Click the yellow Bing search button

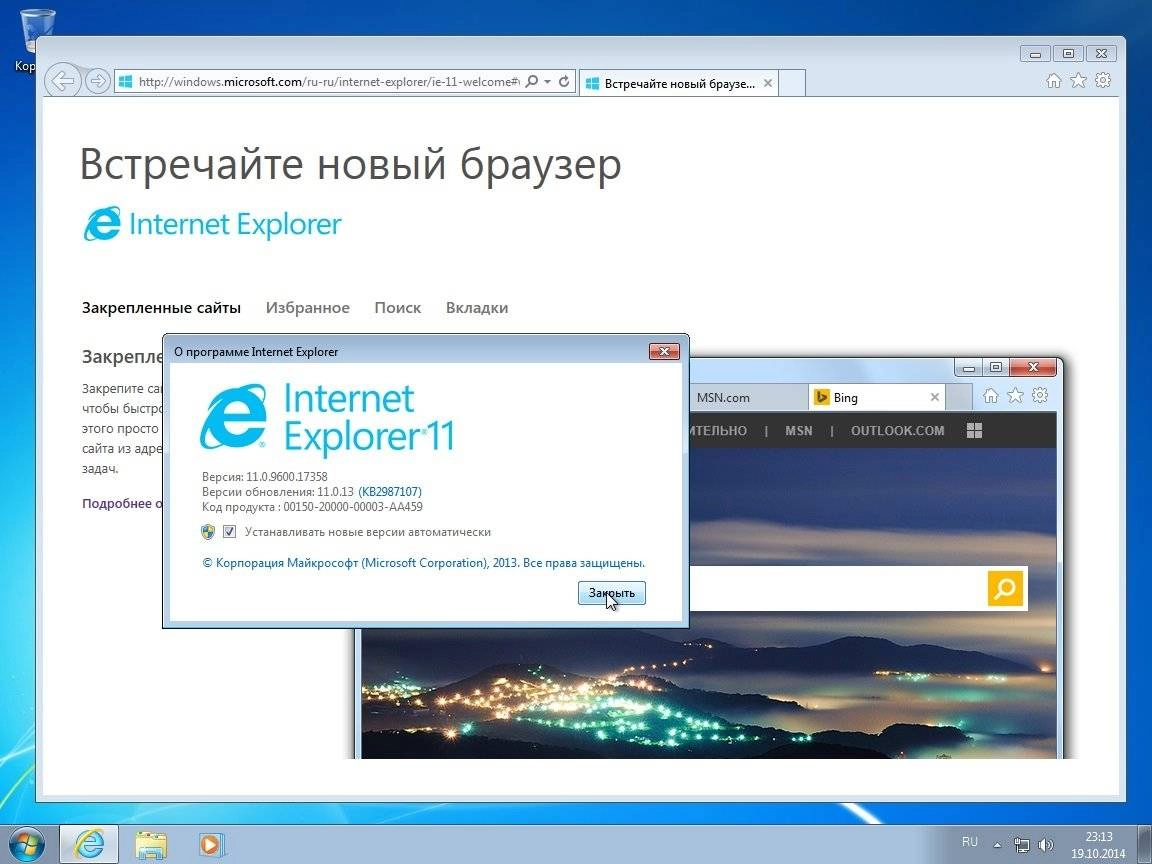tap(1005, 588)
